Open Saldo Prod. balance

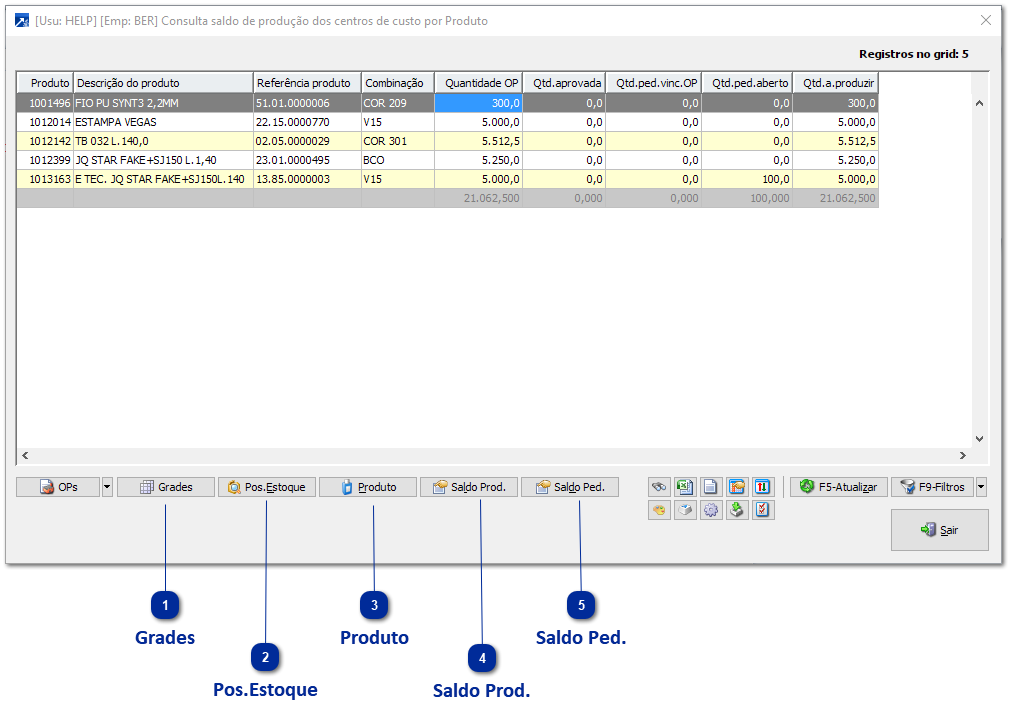point(469,487)
